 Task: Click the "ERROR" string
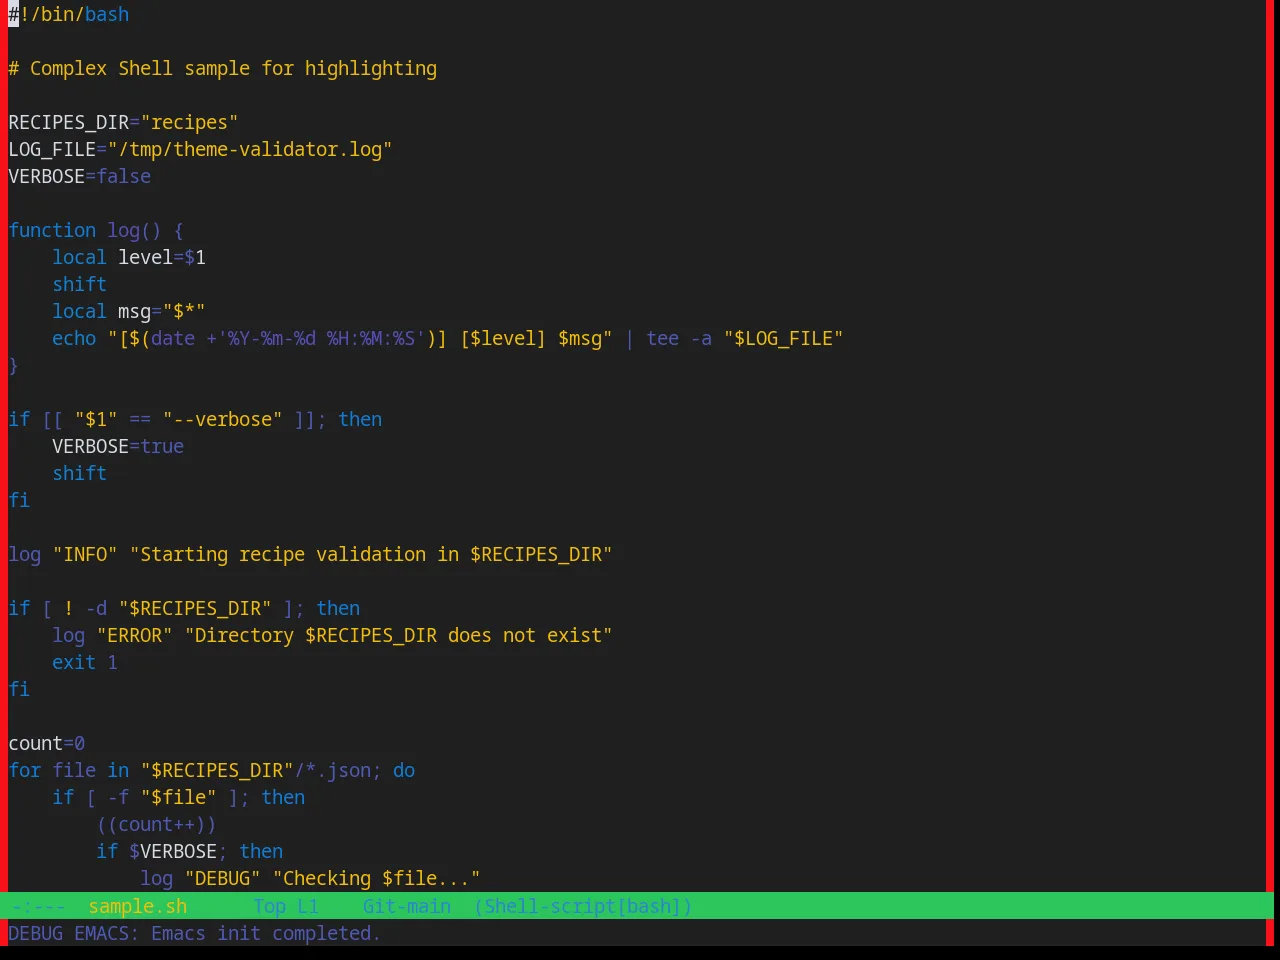134,636
